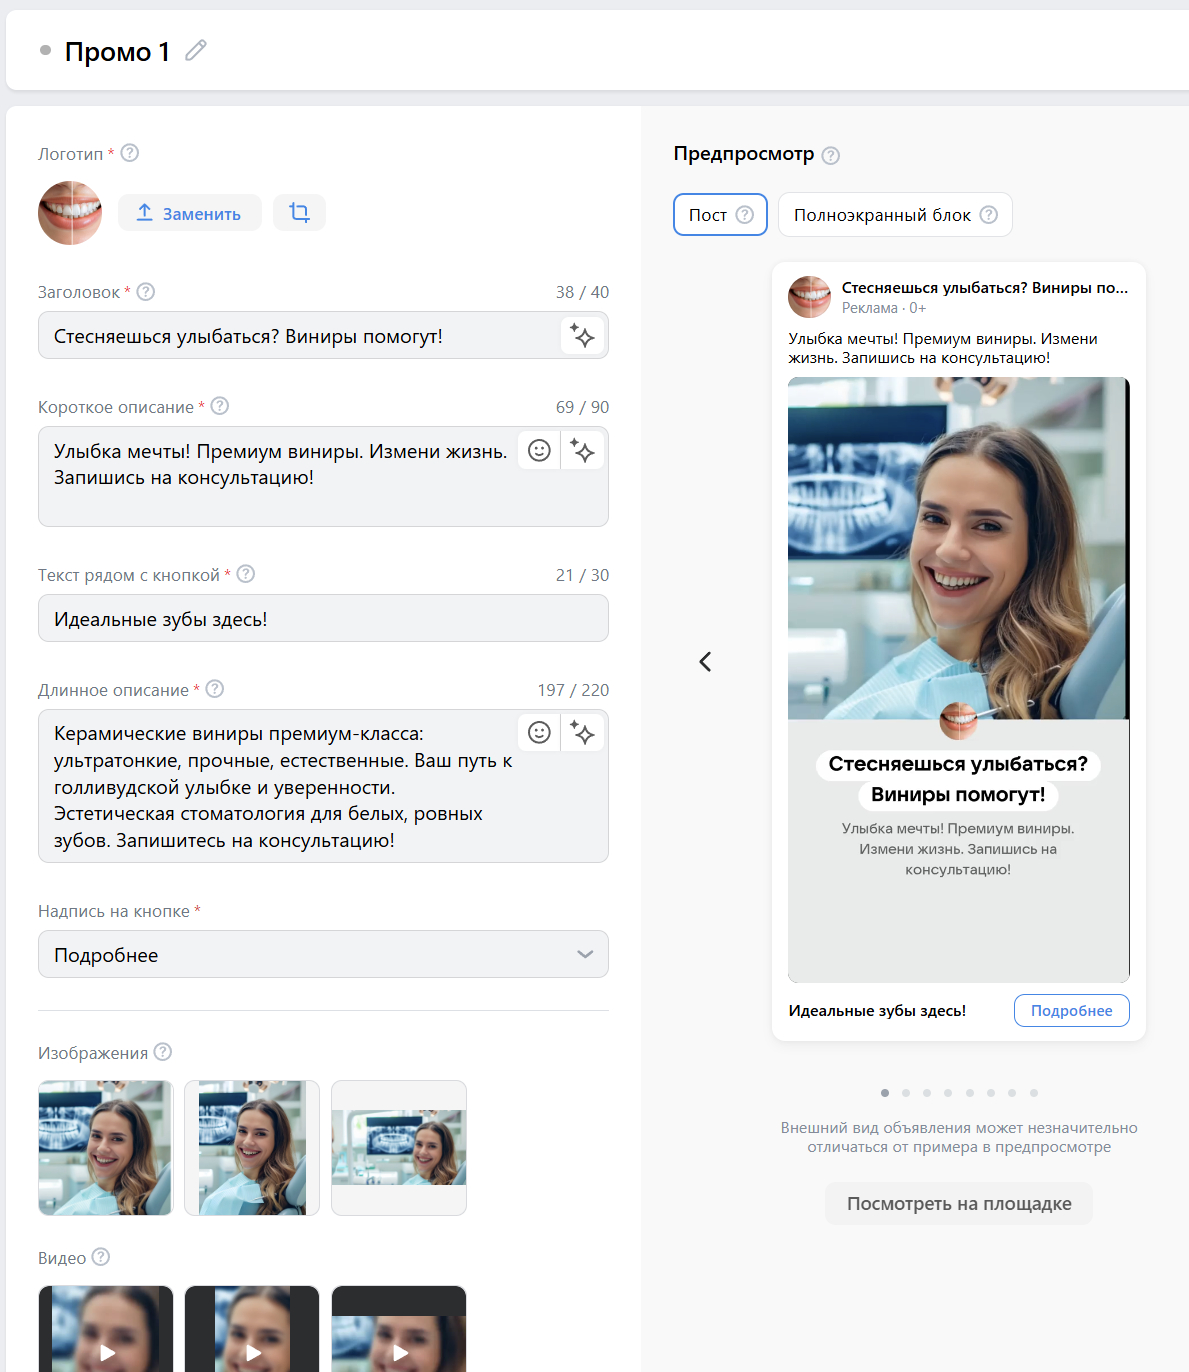Viewport: 1189px width, 1372px height.
Task: Click AI sparkle icon in Короткое описание field
Action: [x=582, y=451]
